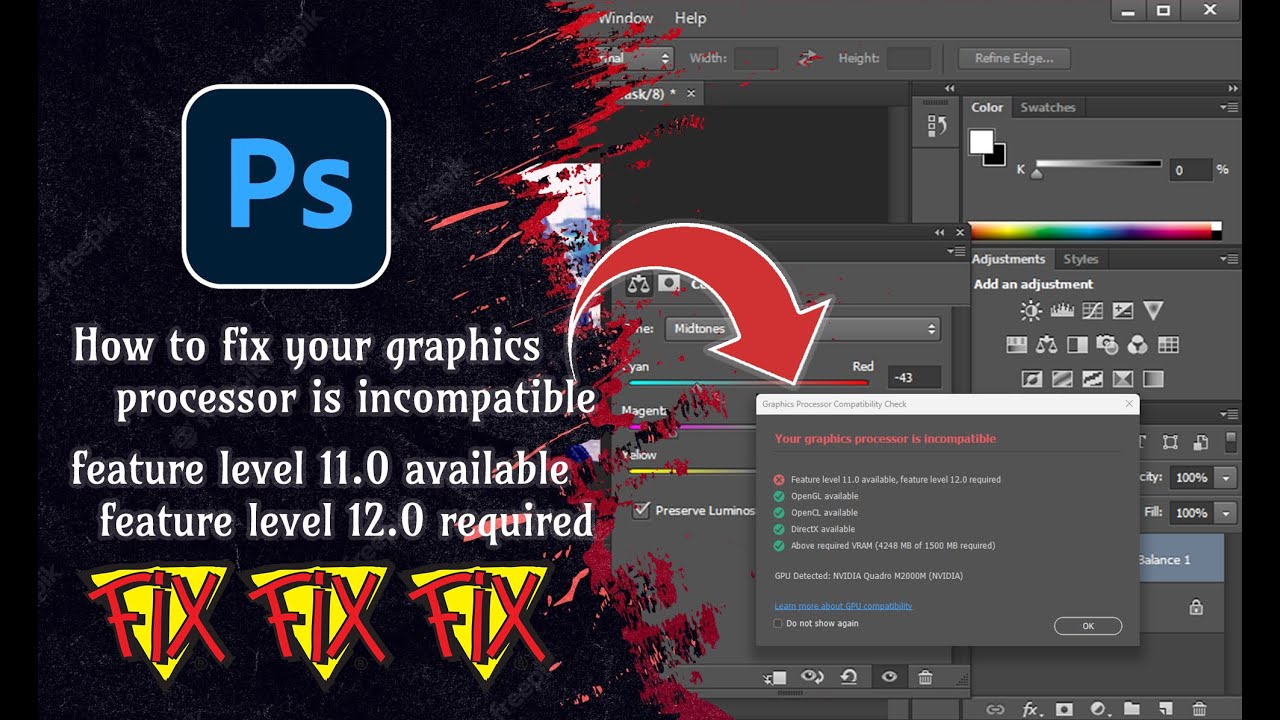Reset adjustment to defaults in Properties
Screen dimensions: 1280x720
tap(849, 677)
